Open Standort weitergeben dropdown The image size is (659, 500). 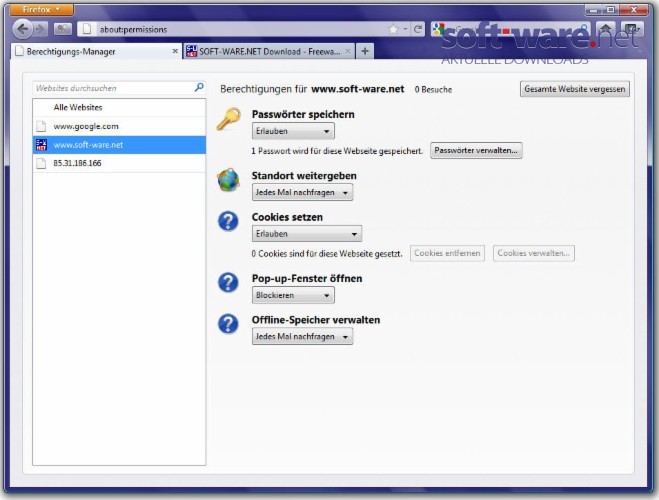302,192
